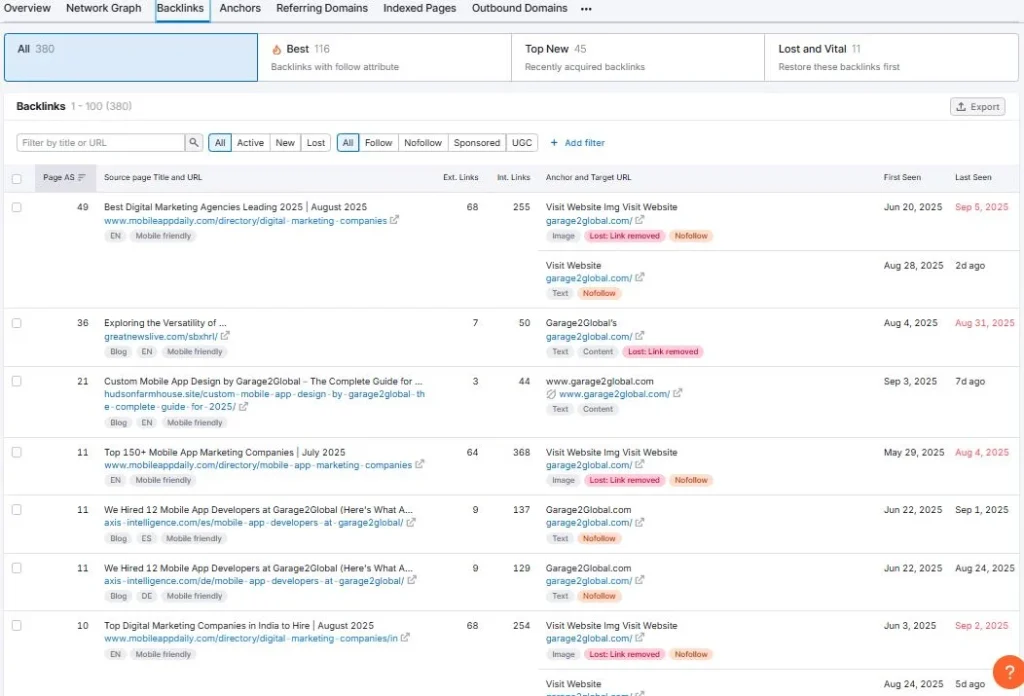1024x696 pixels.
Task: Check the axis-intelligence.com/de row checkbox
Action: 16,568
